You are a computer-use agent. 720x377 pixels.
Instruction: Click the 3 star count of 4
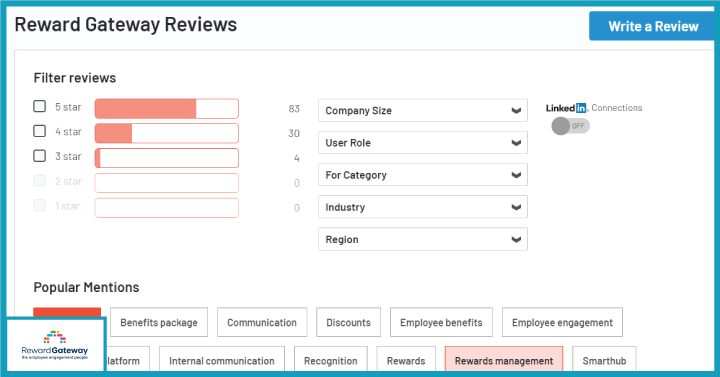coord(297,158)
